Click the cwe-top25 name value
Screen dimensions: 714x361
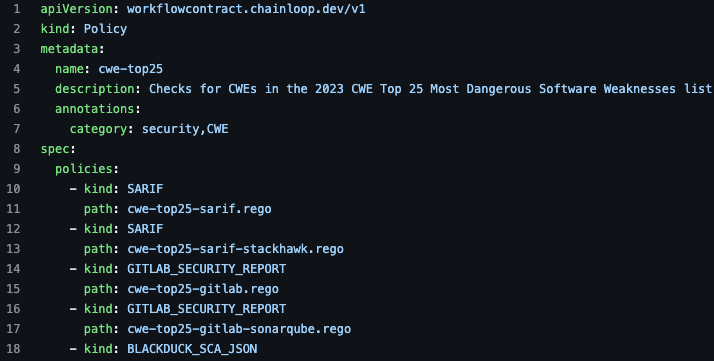click(x=131, y=69)
